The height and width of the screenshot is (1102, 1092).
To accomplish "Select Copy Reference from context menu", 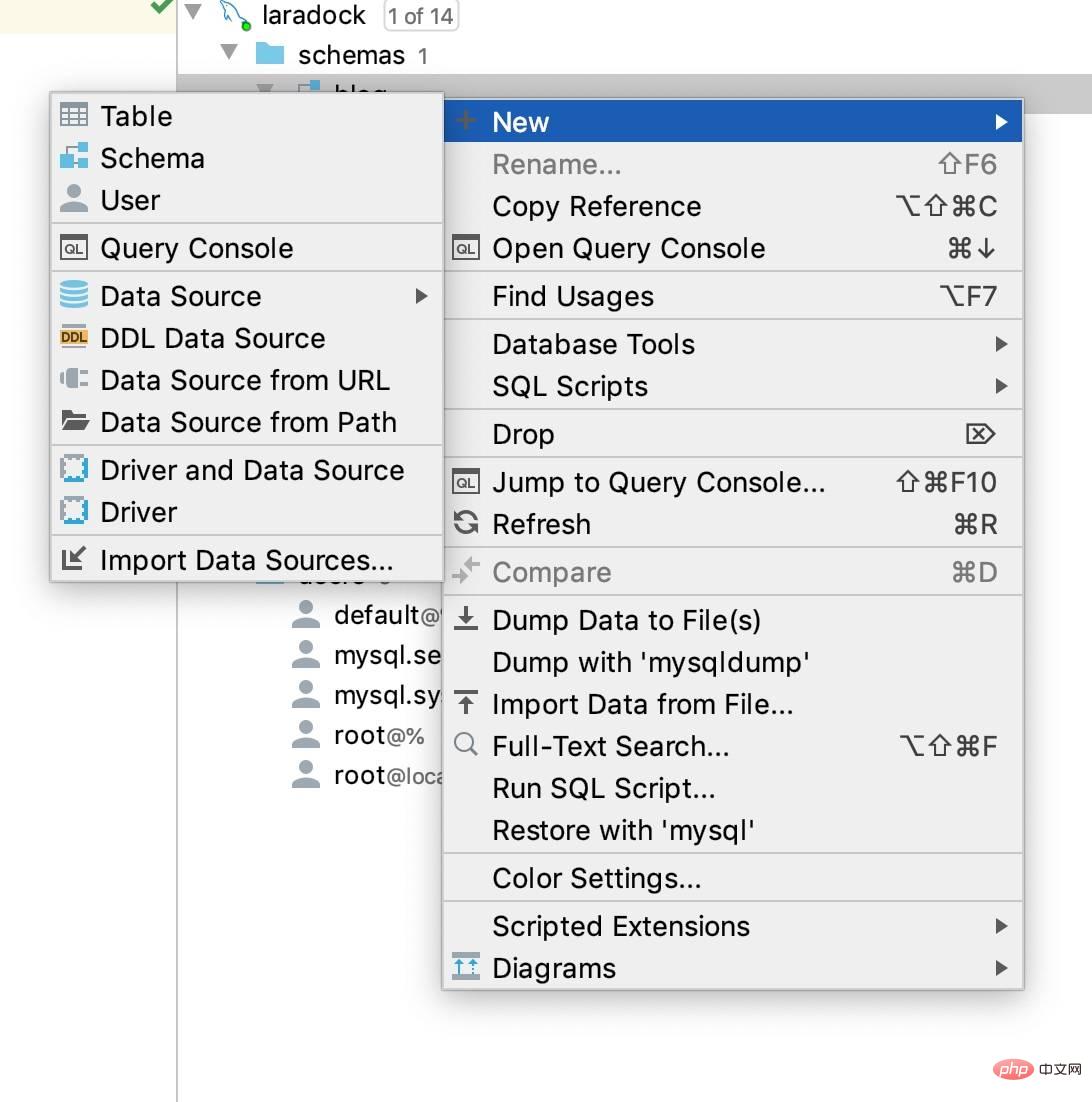I will click(x=733, y=206).
